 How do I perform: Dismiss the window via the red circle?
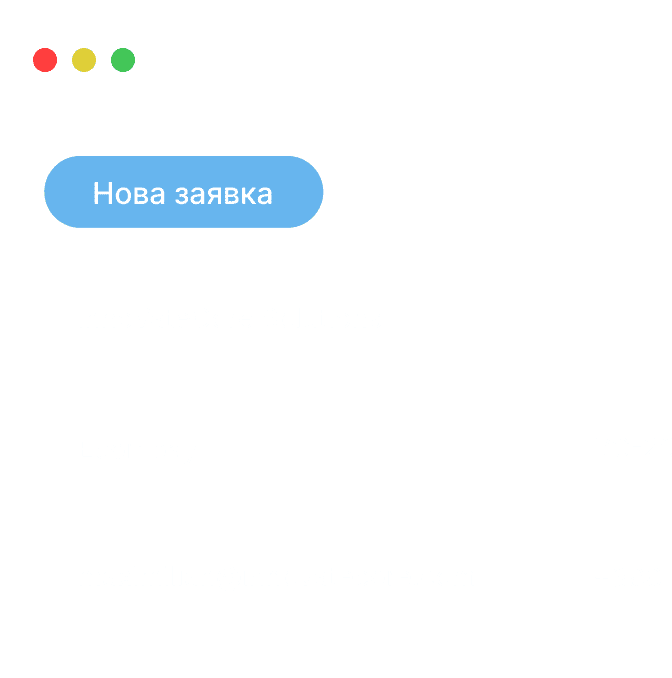pyautogui.click(x=45, y=60)
